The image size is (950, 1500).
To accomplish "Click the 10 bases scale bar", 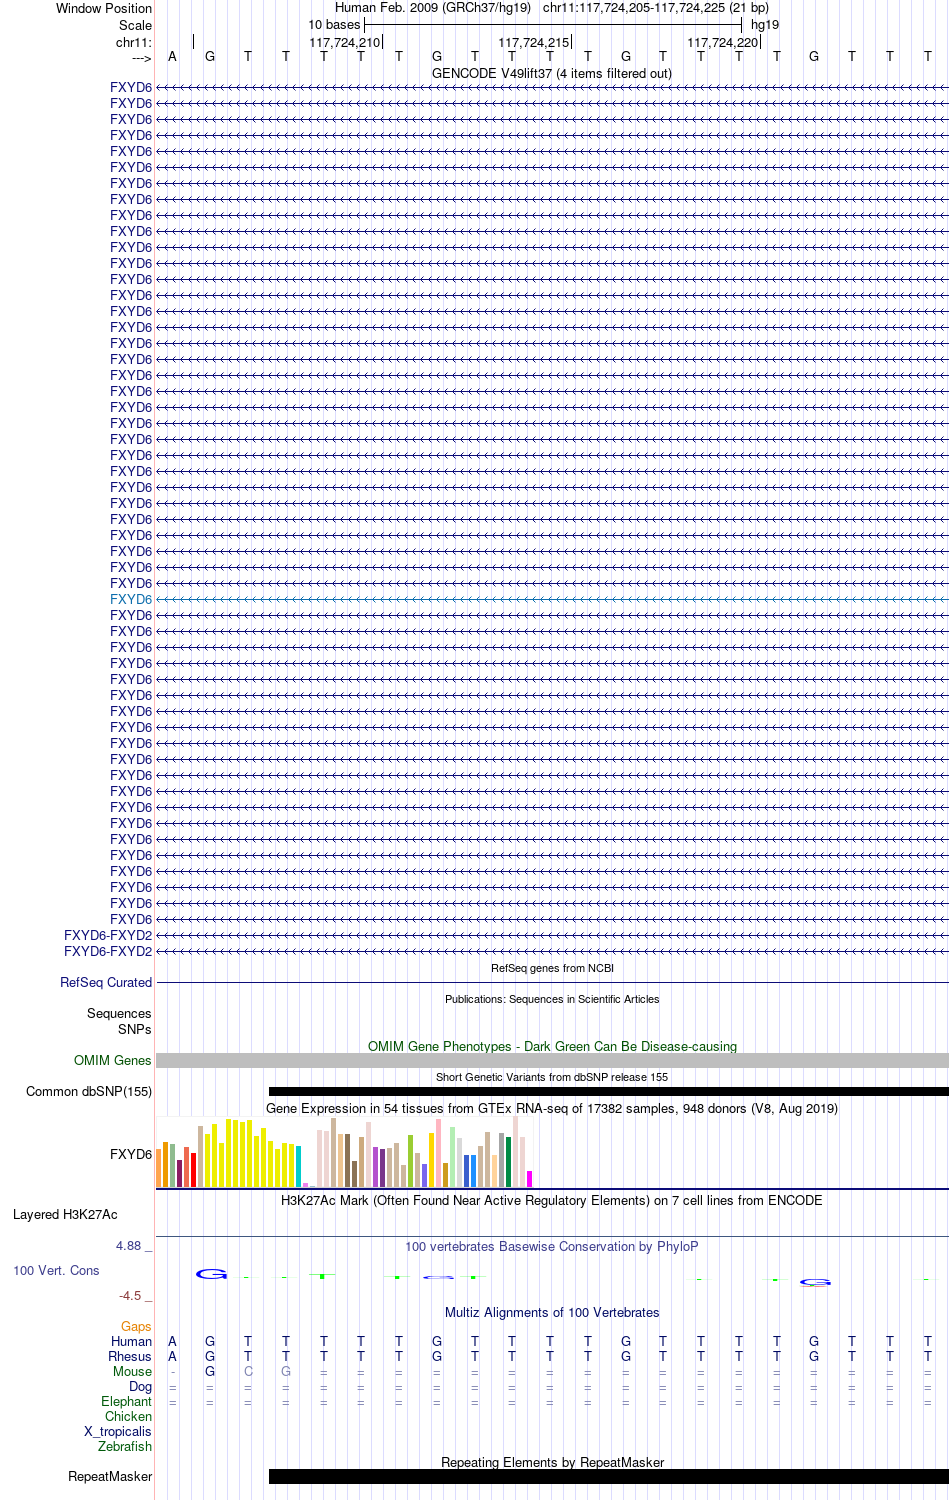I will point(553,24).
